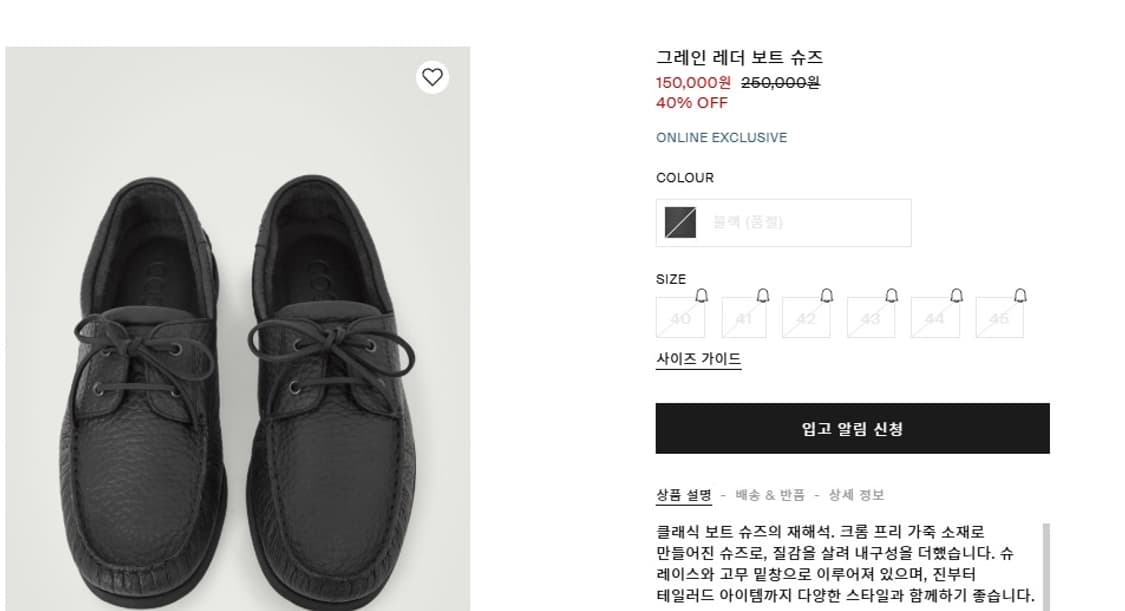Viewport: 1125px width, 611px height.
Task: Click the product description scrollbar
Action: click(1046, 565)
